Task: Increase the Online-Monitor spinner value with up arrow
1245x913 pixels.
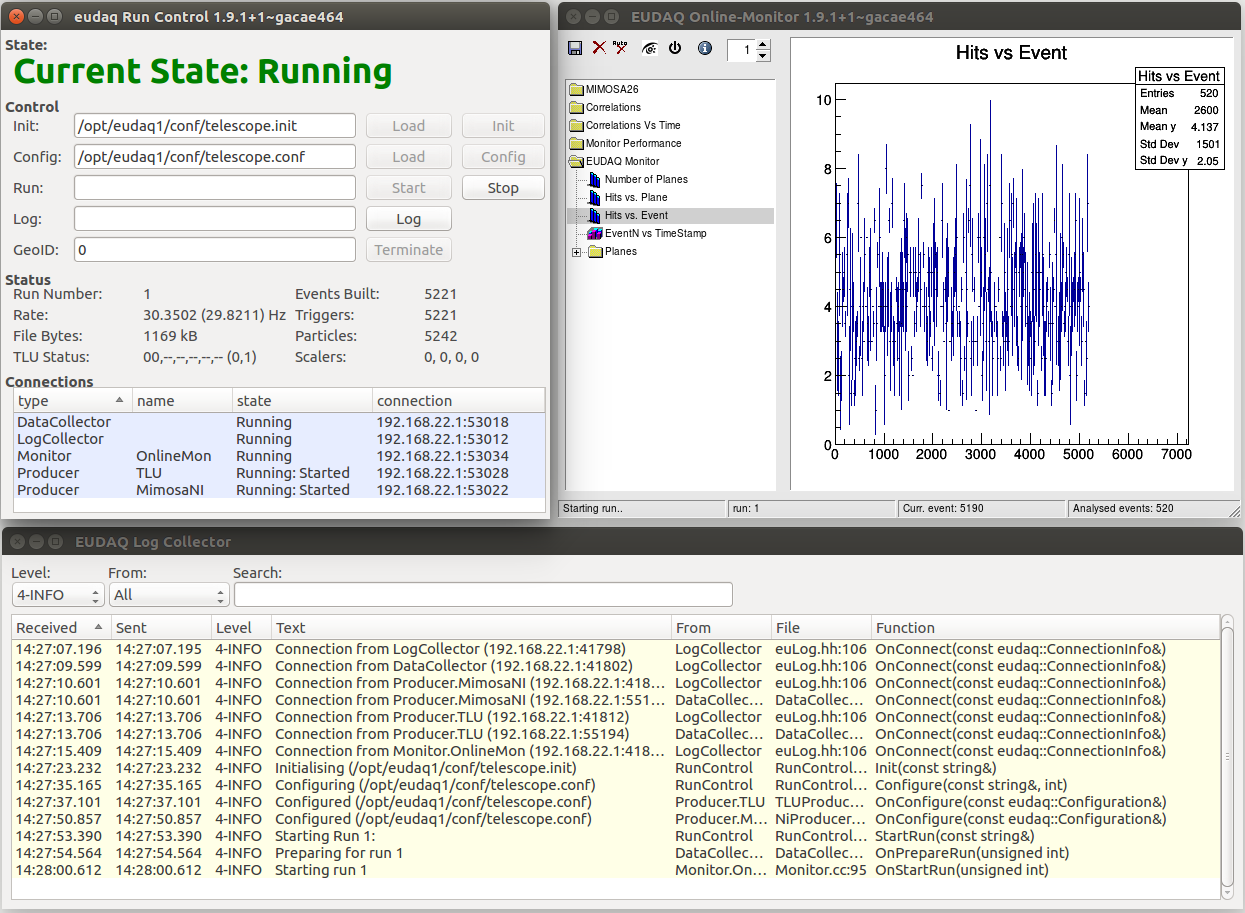Action: (x=763, y=44)
